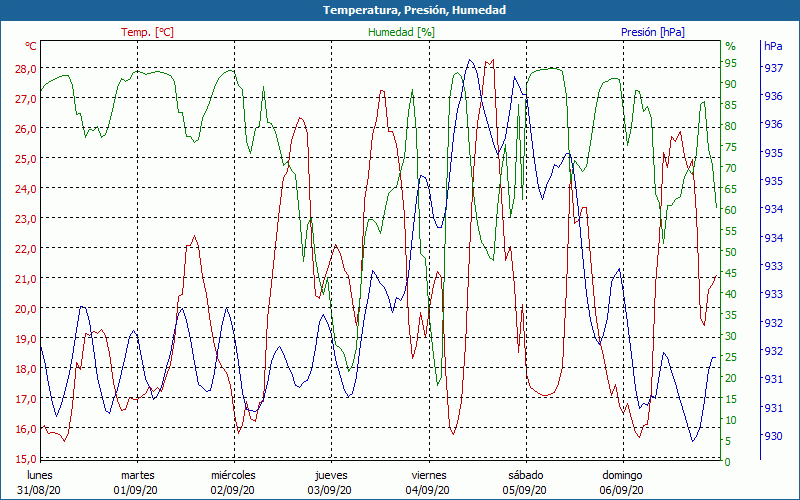
Task: Click the 24,0 temperature axis value
Action: (26, 189)
